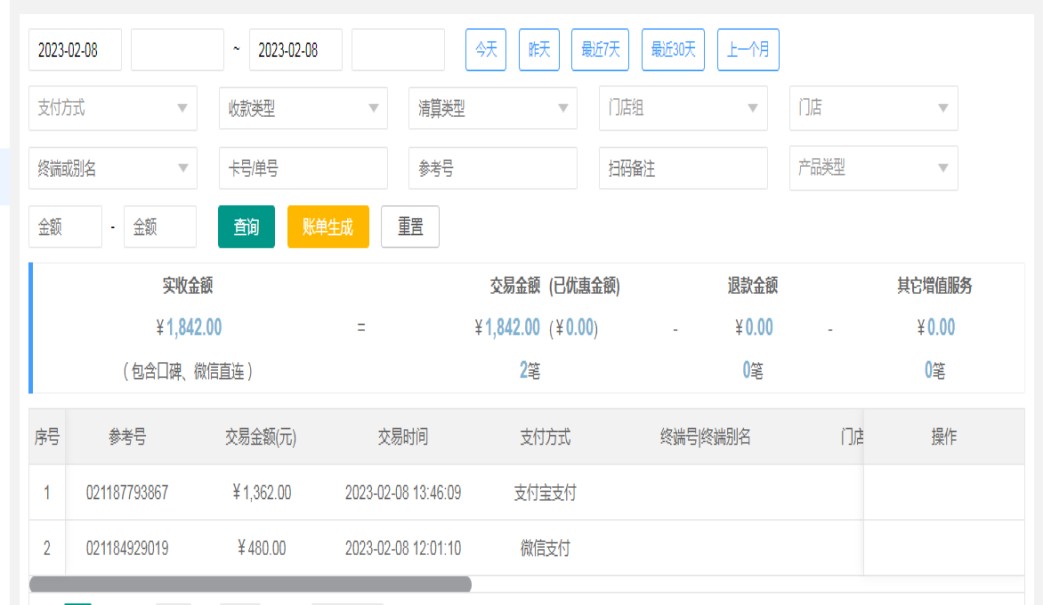
Task: Expand the 收款类型 dropdown
Action: 303,109
